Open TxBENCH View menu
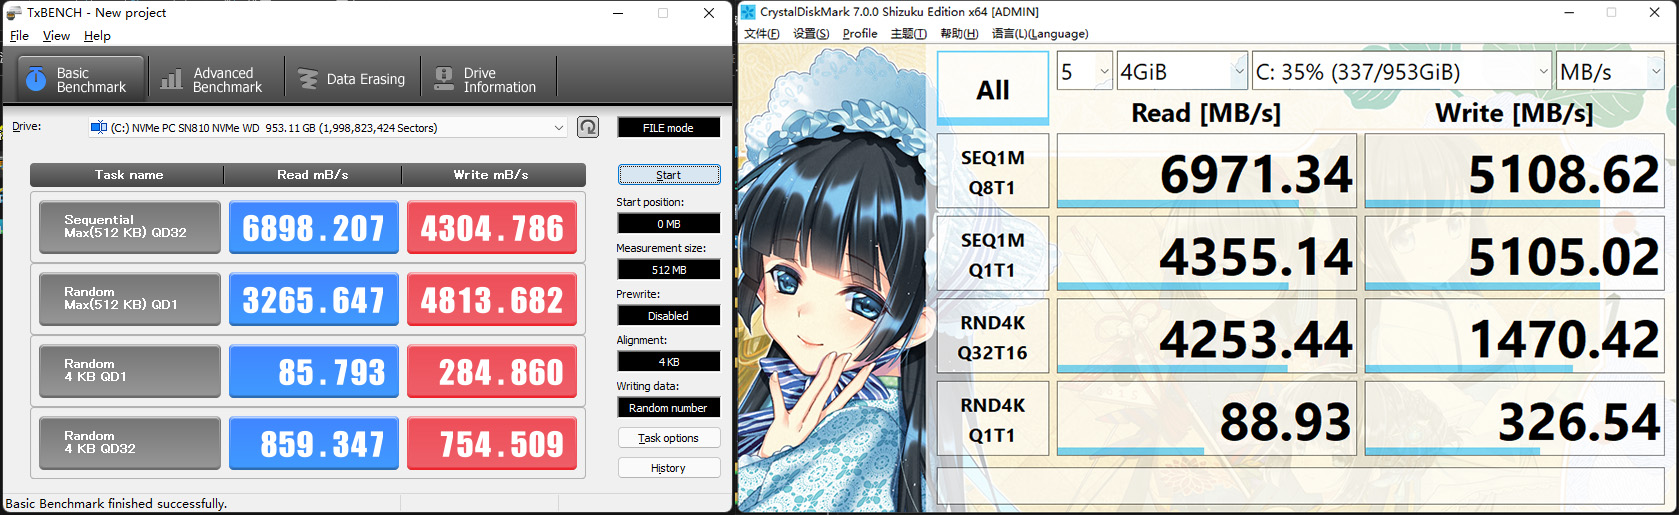Viewport: 1679px width, 515px height. coord(56,35)
